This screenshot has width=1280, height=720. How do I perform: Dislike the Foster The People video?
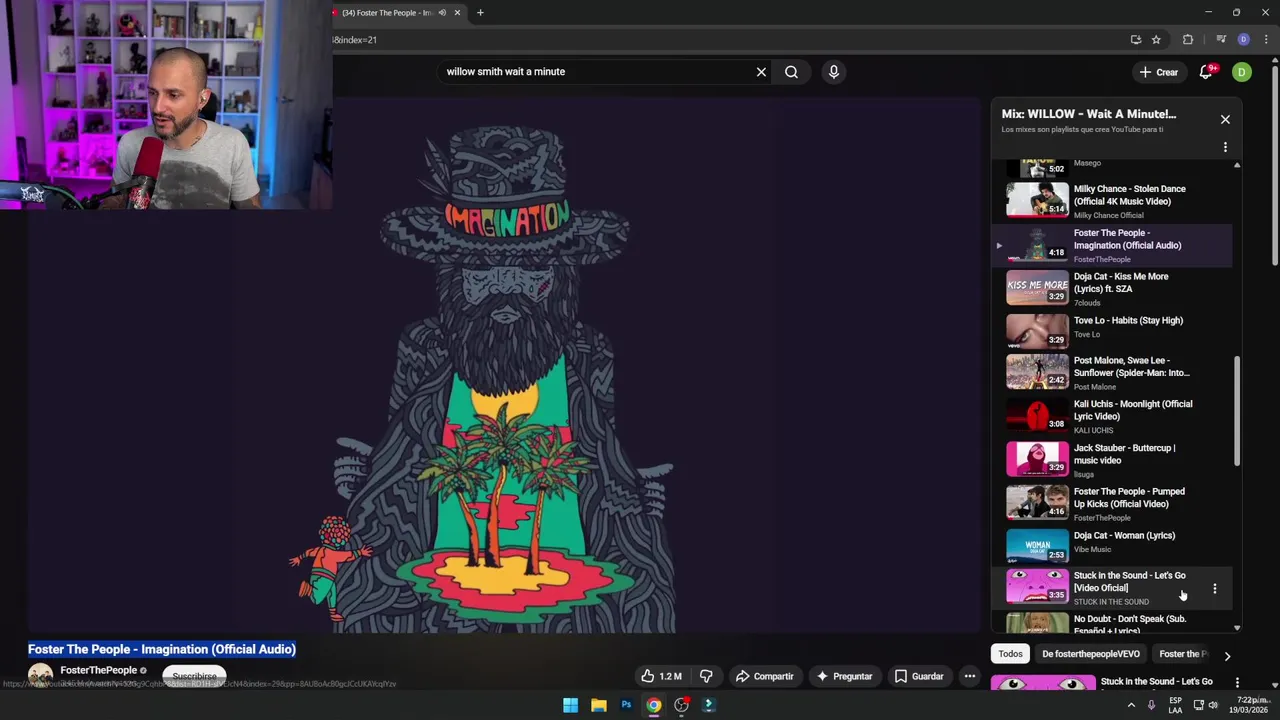[x=706, y=676]
